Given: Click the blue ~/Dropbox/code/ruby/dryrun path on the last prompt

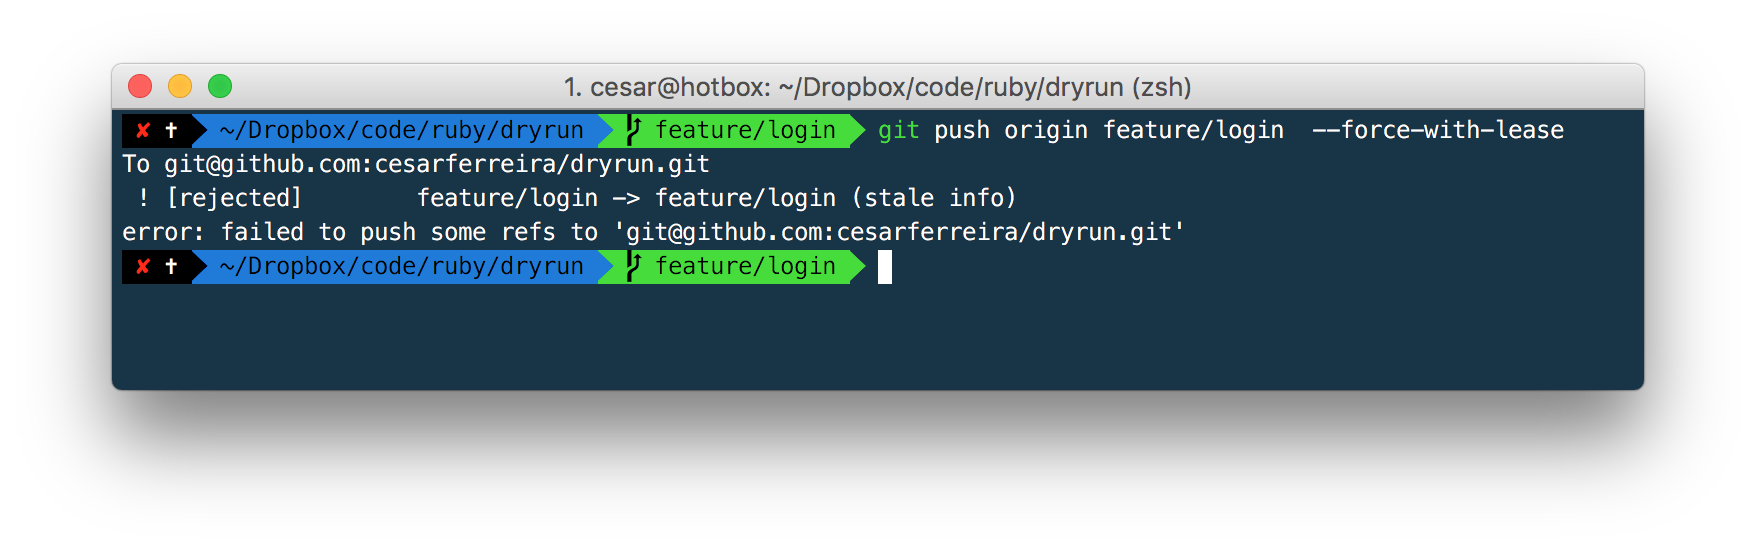Looking at the screenshot, I should pyautogui.click(x=401, y=266).
